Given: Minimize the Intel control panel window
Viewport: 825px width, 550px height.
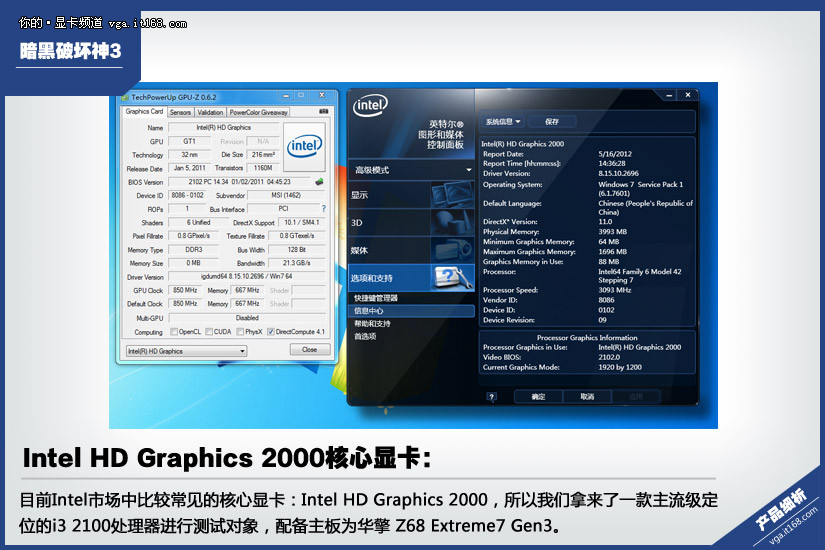Looking at the screenshot, I should [x=669, y=95].
